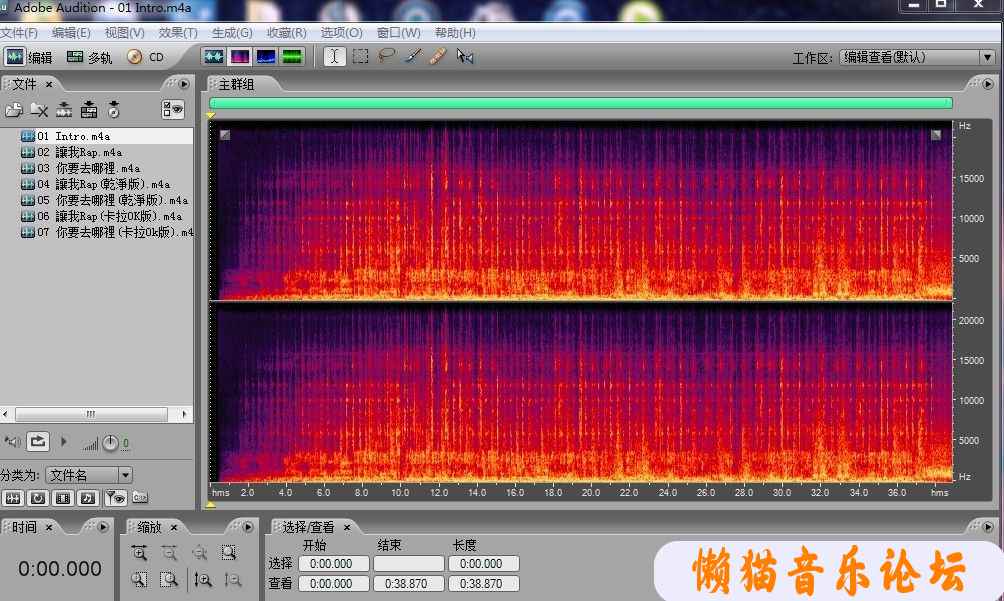Click the close file icon in Files panel
Screen dimensions: 1004x601
tap(39, 110)
